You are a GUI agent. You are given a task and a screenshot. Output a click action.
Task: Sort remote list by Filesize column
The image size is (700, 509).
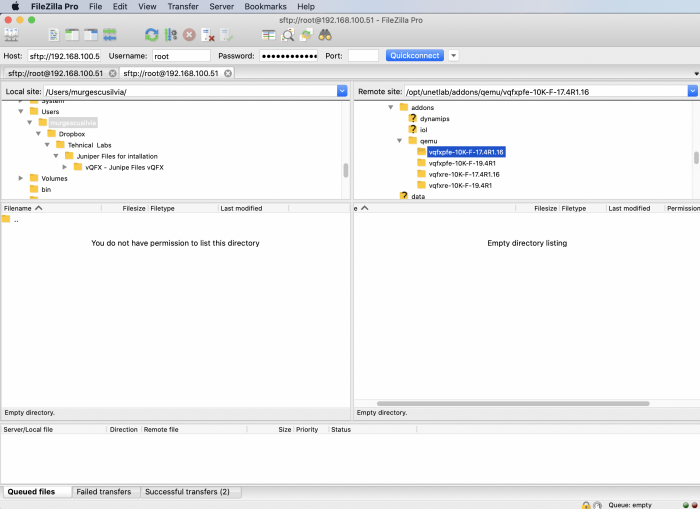(x=538, y=208)
